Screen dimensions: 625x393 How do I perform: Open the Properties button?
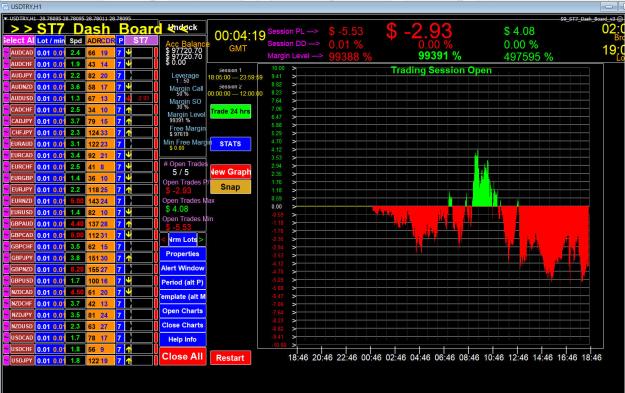pyautogui.click(x=183, y=254)
